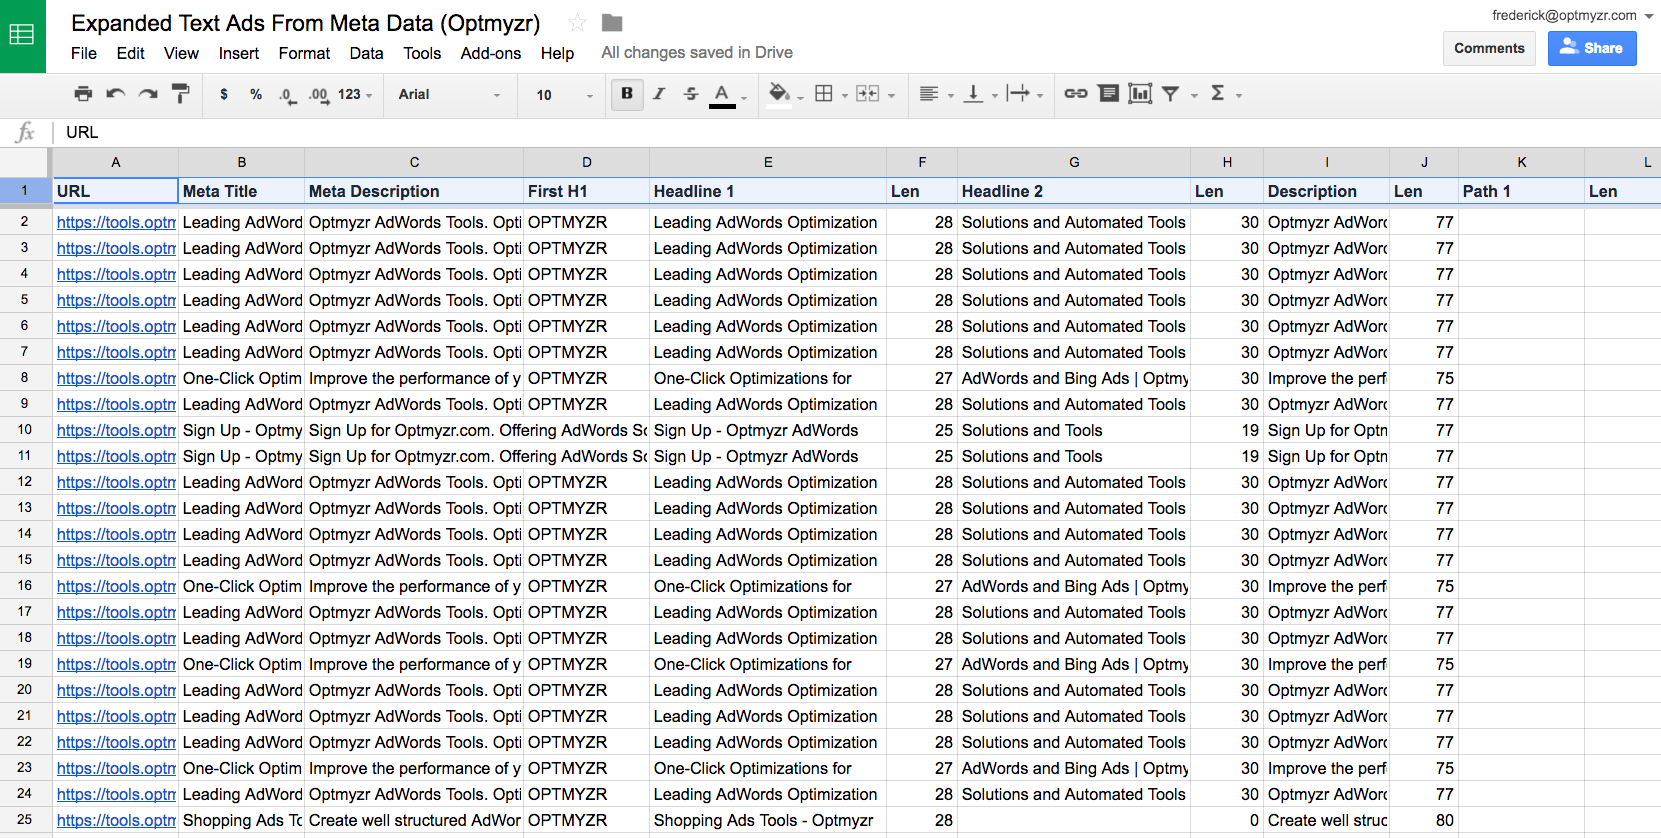This screenshot has height=838, width=1661.
Task: Open more number formats dropdown
Action: pyautogui.click(x=355, y=94)
